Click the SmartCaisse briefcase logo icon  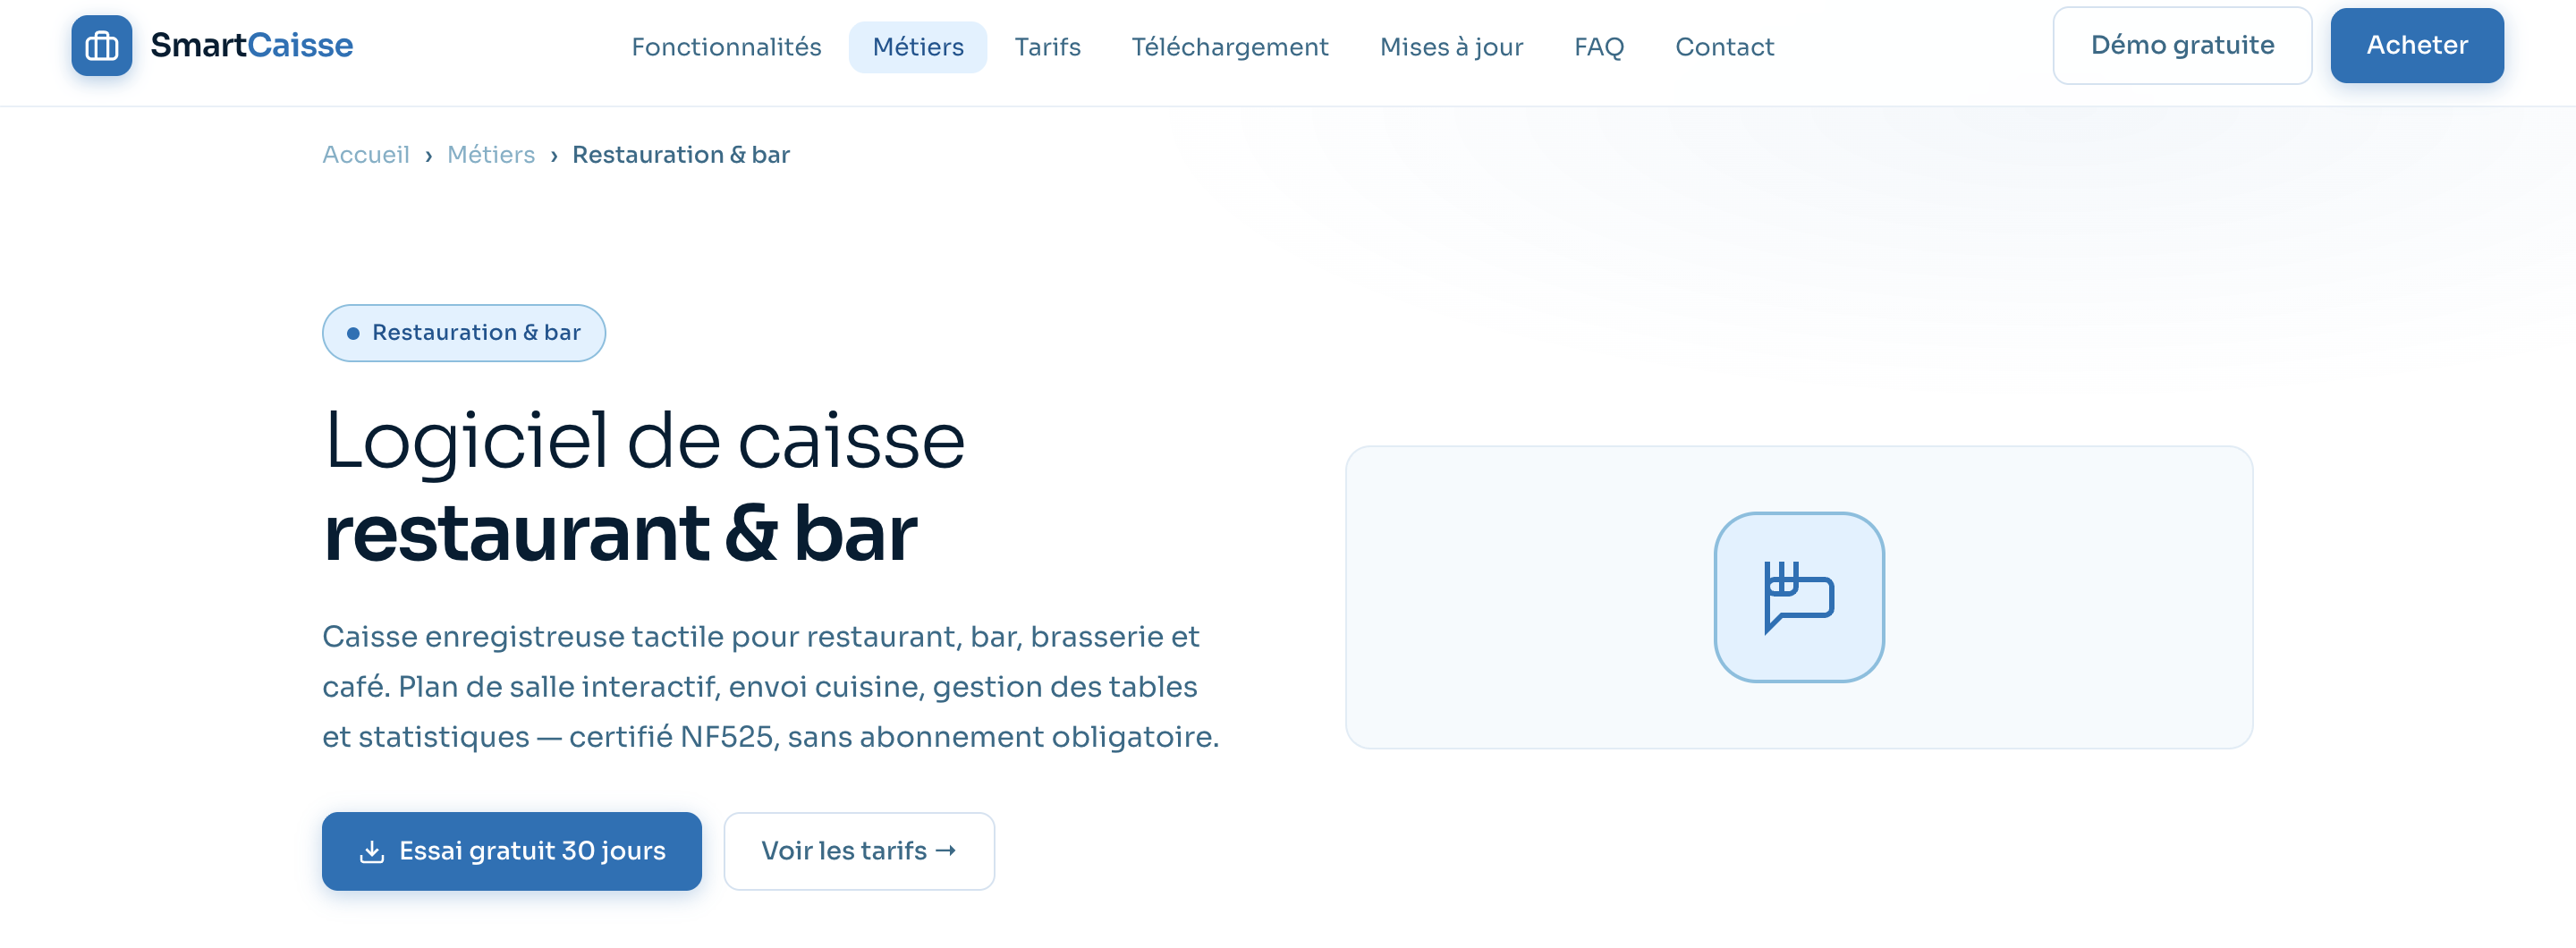click(101, 45)
